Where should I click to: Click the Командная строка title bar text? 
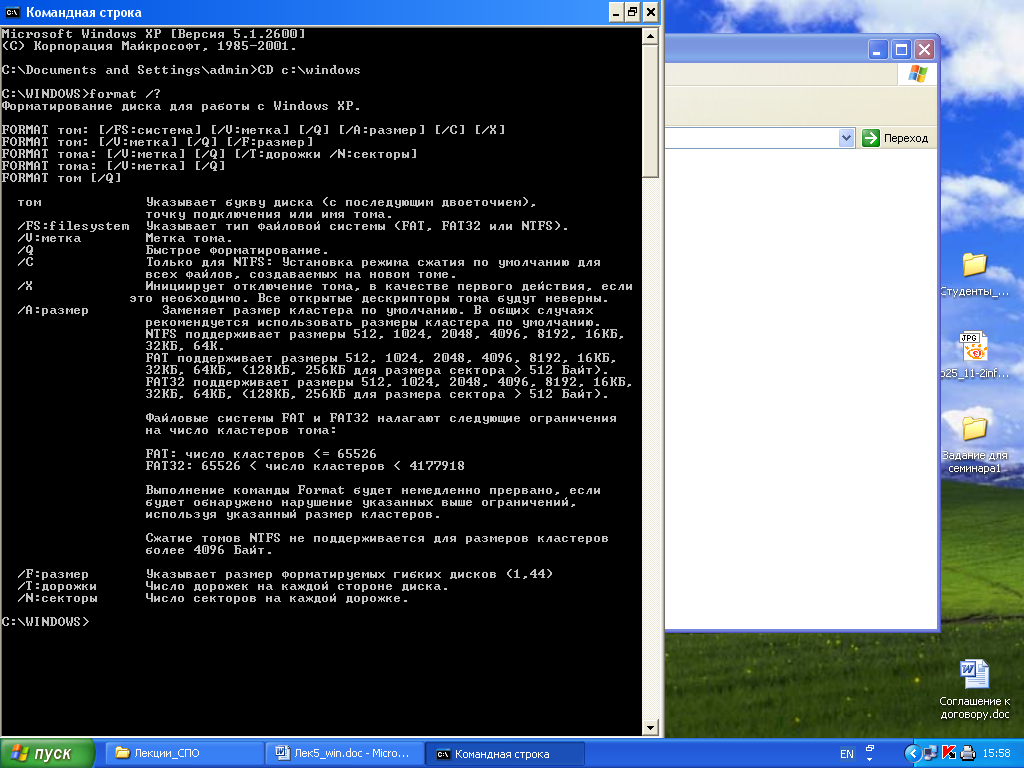tap(84, 12)
